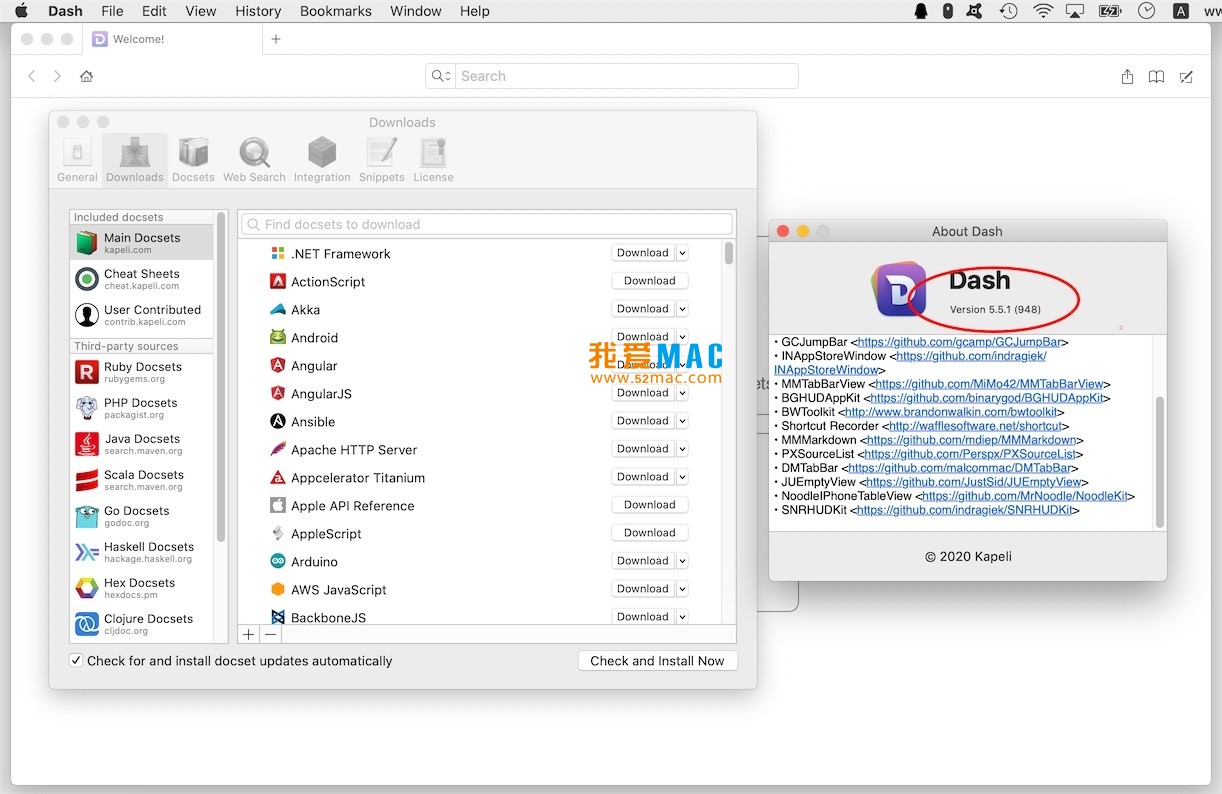Download the AppleScript docset

(x=650, y=533)
